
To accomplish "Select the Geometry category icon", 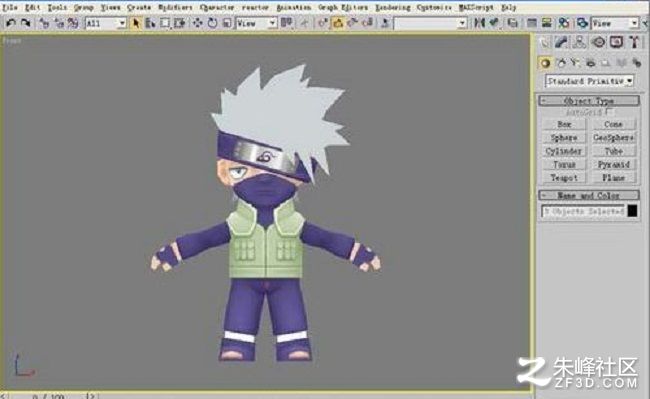I will [546, 63].
